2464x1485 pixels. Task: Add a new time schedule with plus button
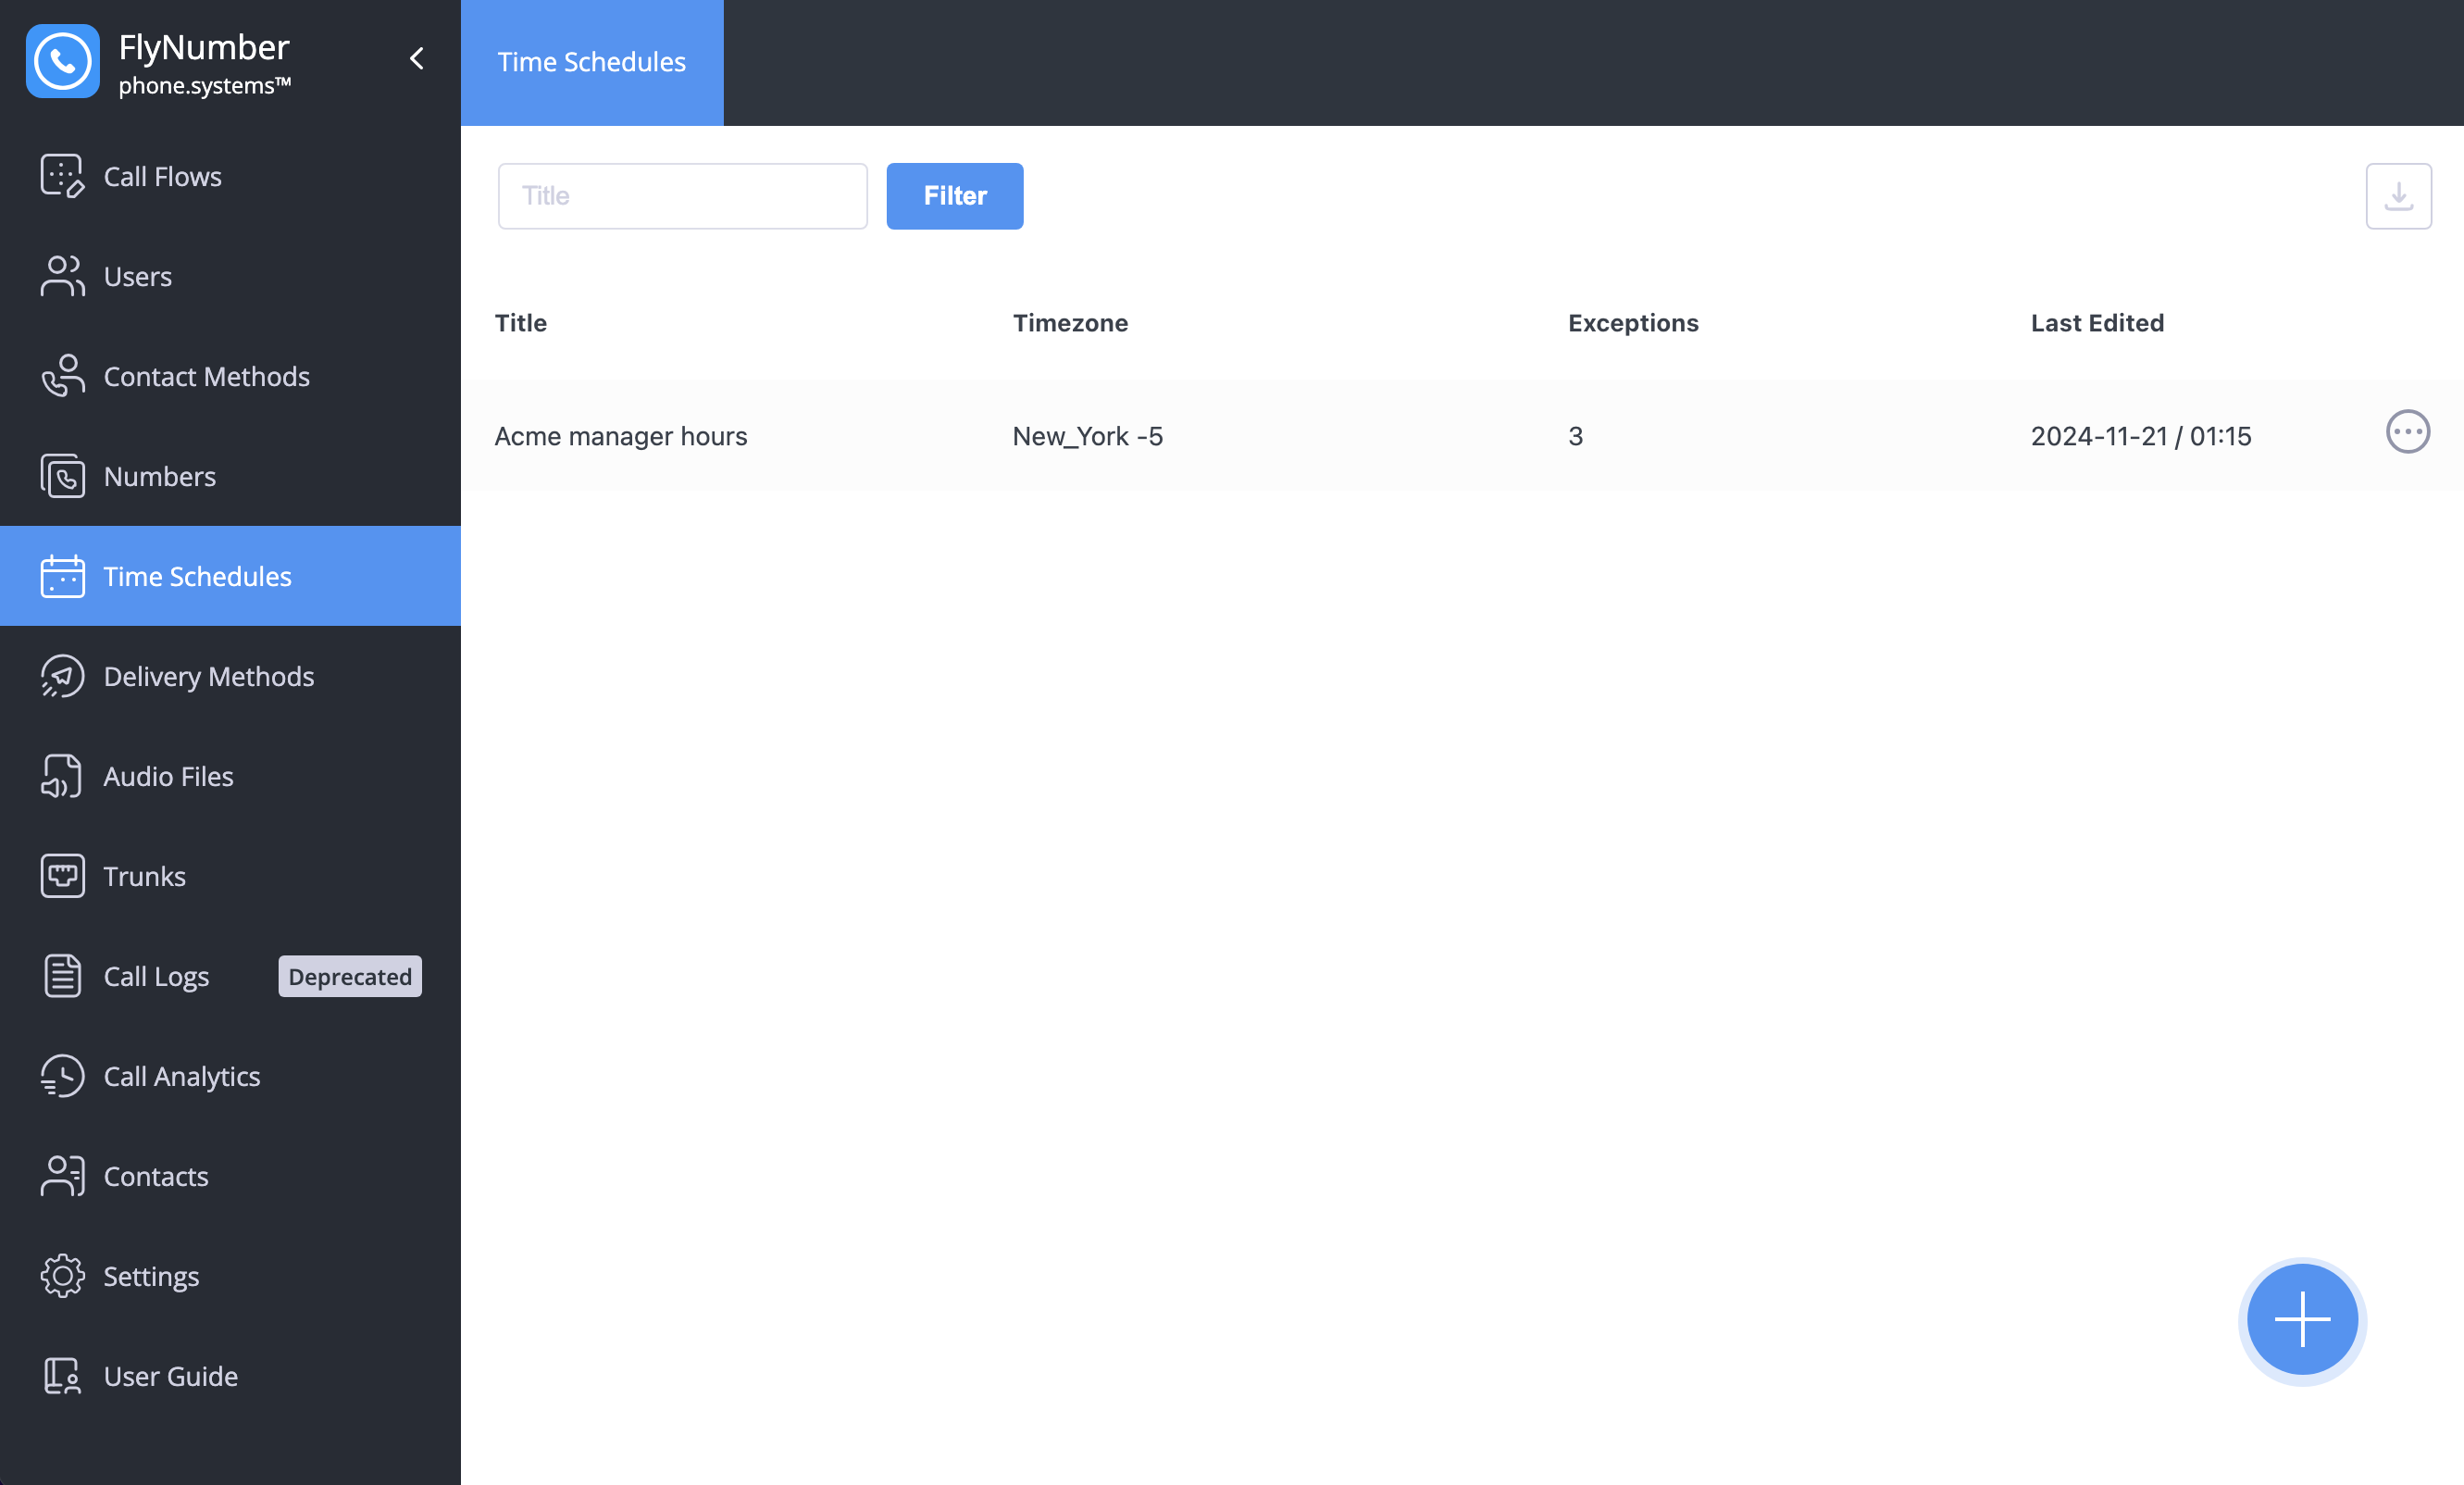[x=2302, y=1320]
